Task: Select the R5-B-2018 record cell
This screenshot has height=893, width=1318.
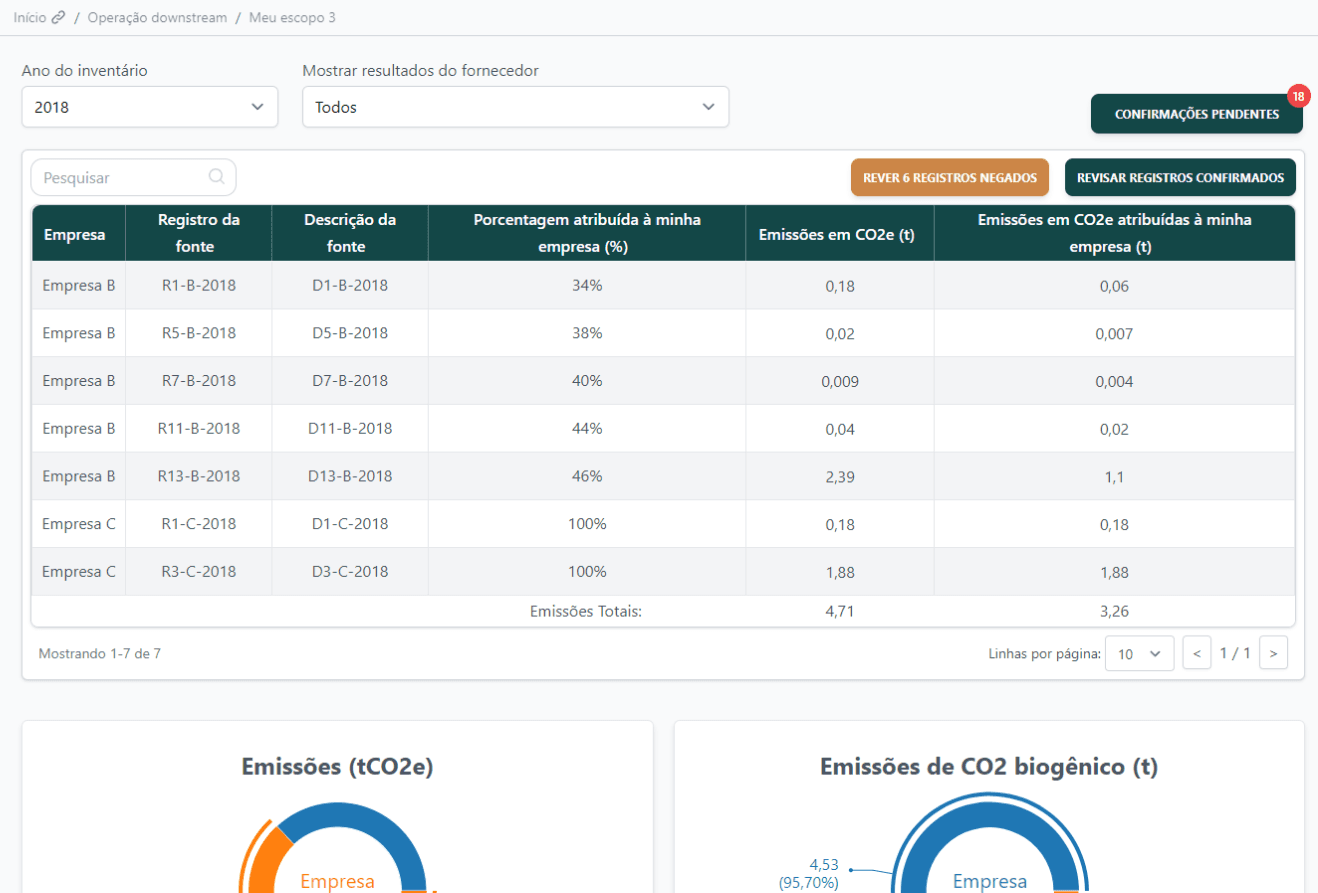Action: click(x=199, y=333)
